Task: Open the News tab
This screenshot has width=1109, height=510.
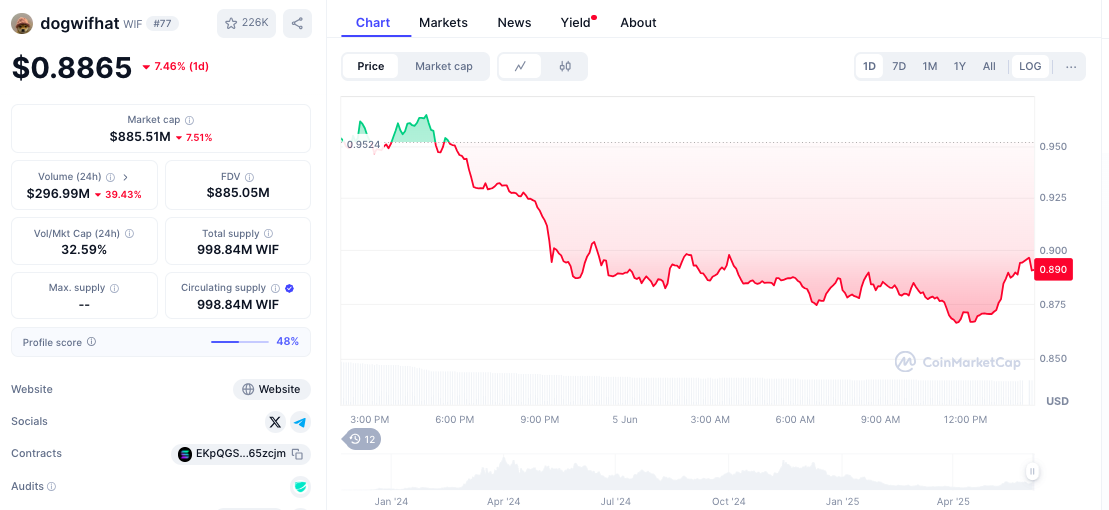Action: point(514,23)
